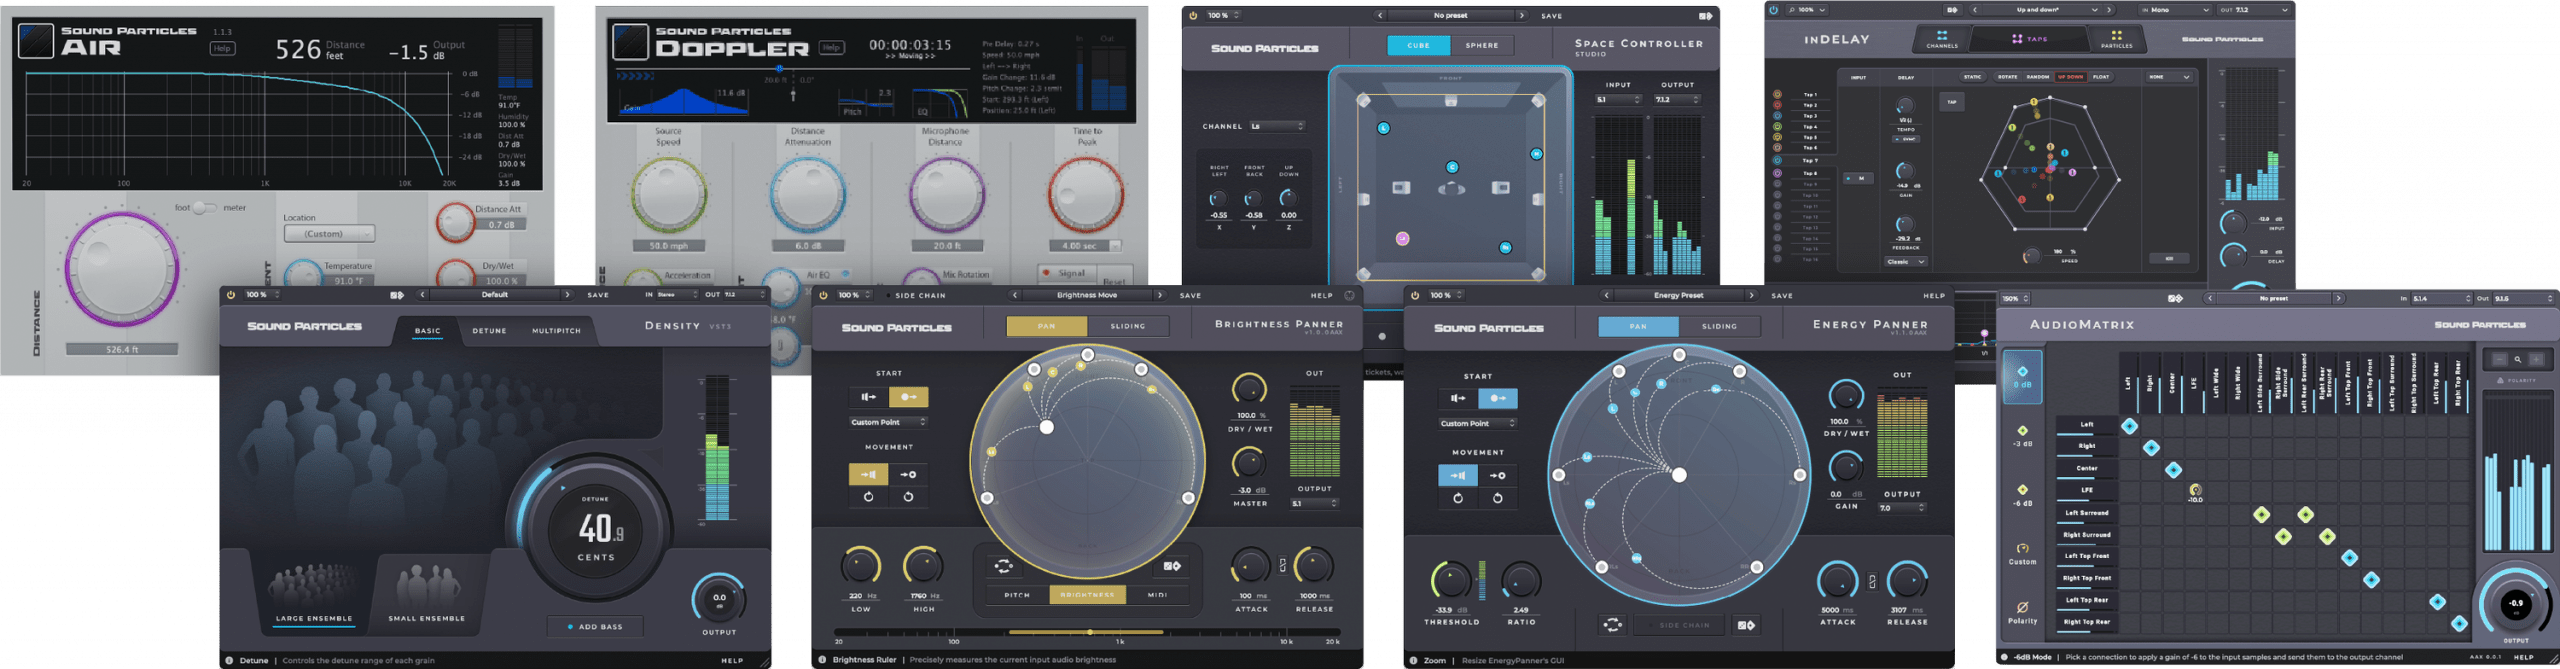The image size is (2560, 669).
Task: Select start-from-speakers icon in Brightness Panner
Action: pos(868,397)
